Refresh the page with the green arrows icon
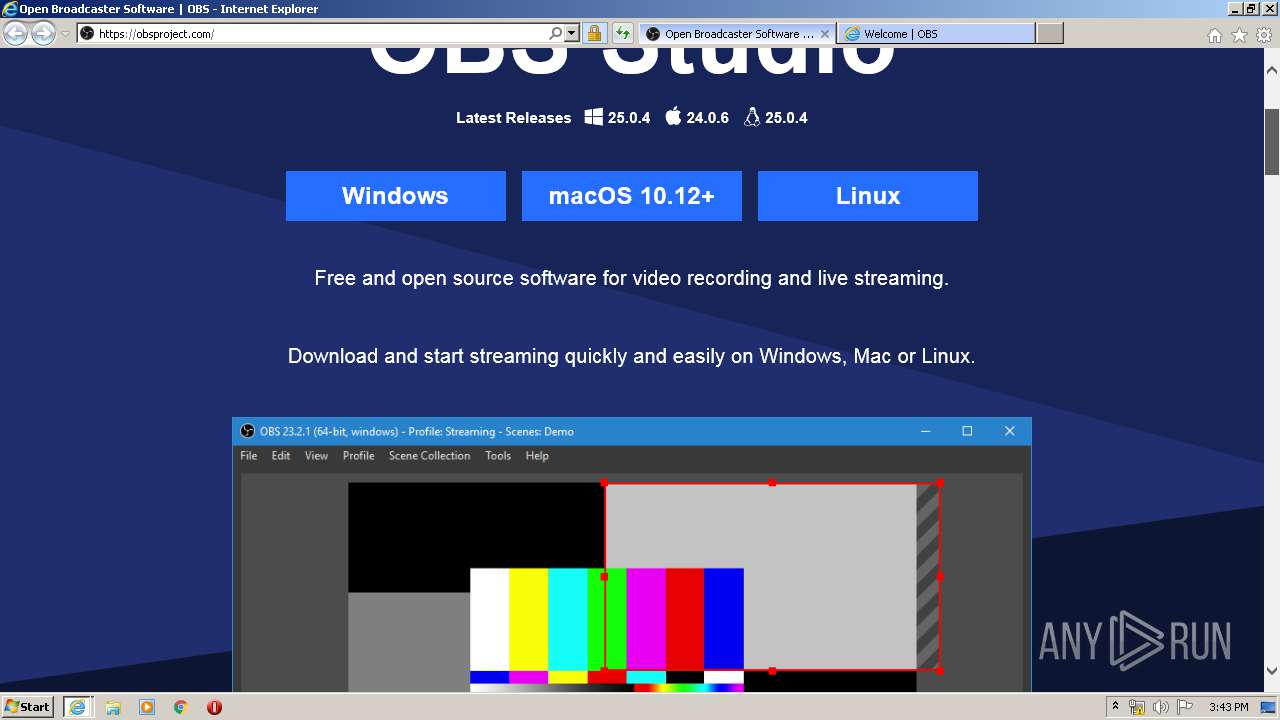This screenshot has height=720, width=1280. tap(623, 33)
